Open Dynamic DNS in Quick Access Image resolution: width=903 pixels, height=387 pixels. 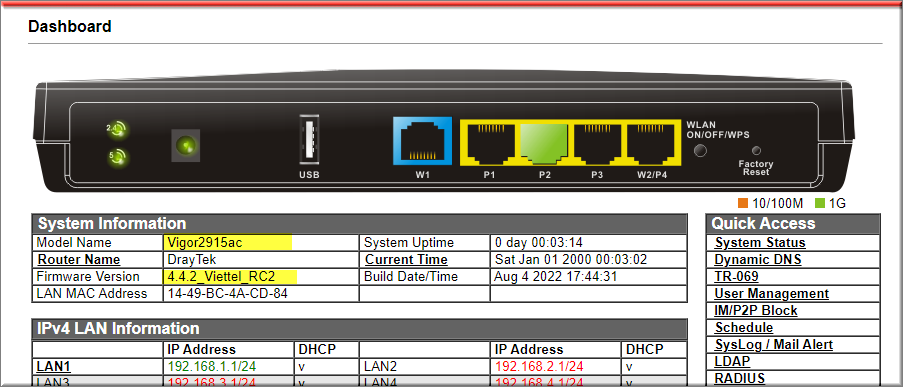(758, 260)
